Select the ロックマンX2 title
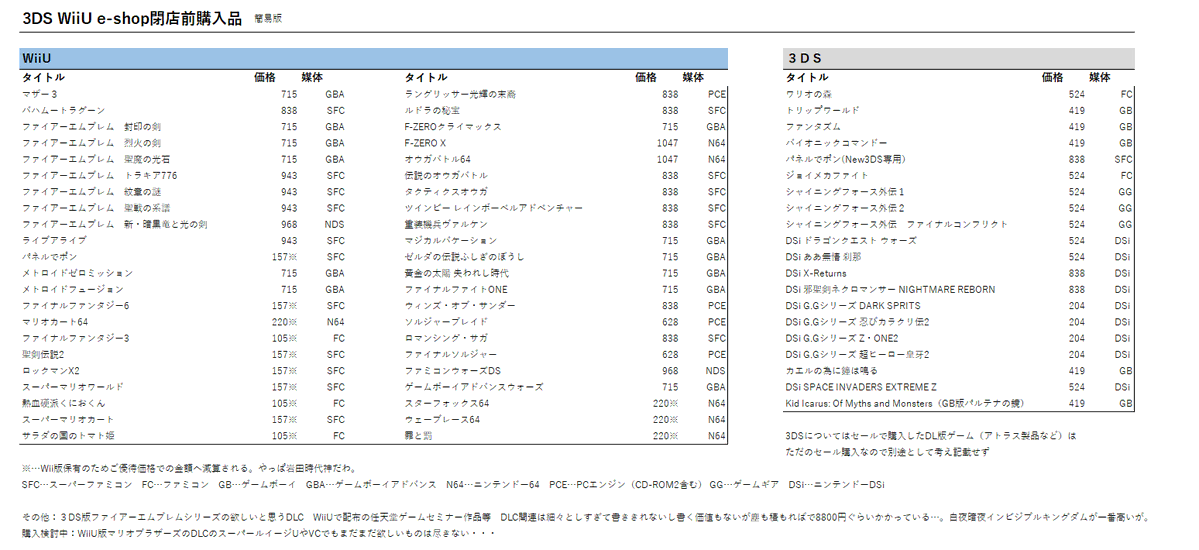Screen dimensions: 1199x550 tap(51, 370)
